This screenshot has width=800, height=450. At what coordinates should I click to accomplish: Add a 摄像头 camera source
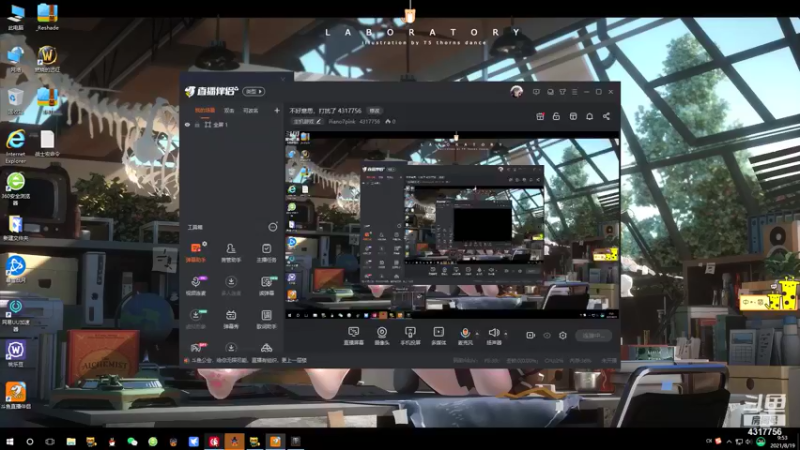382,336
